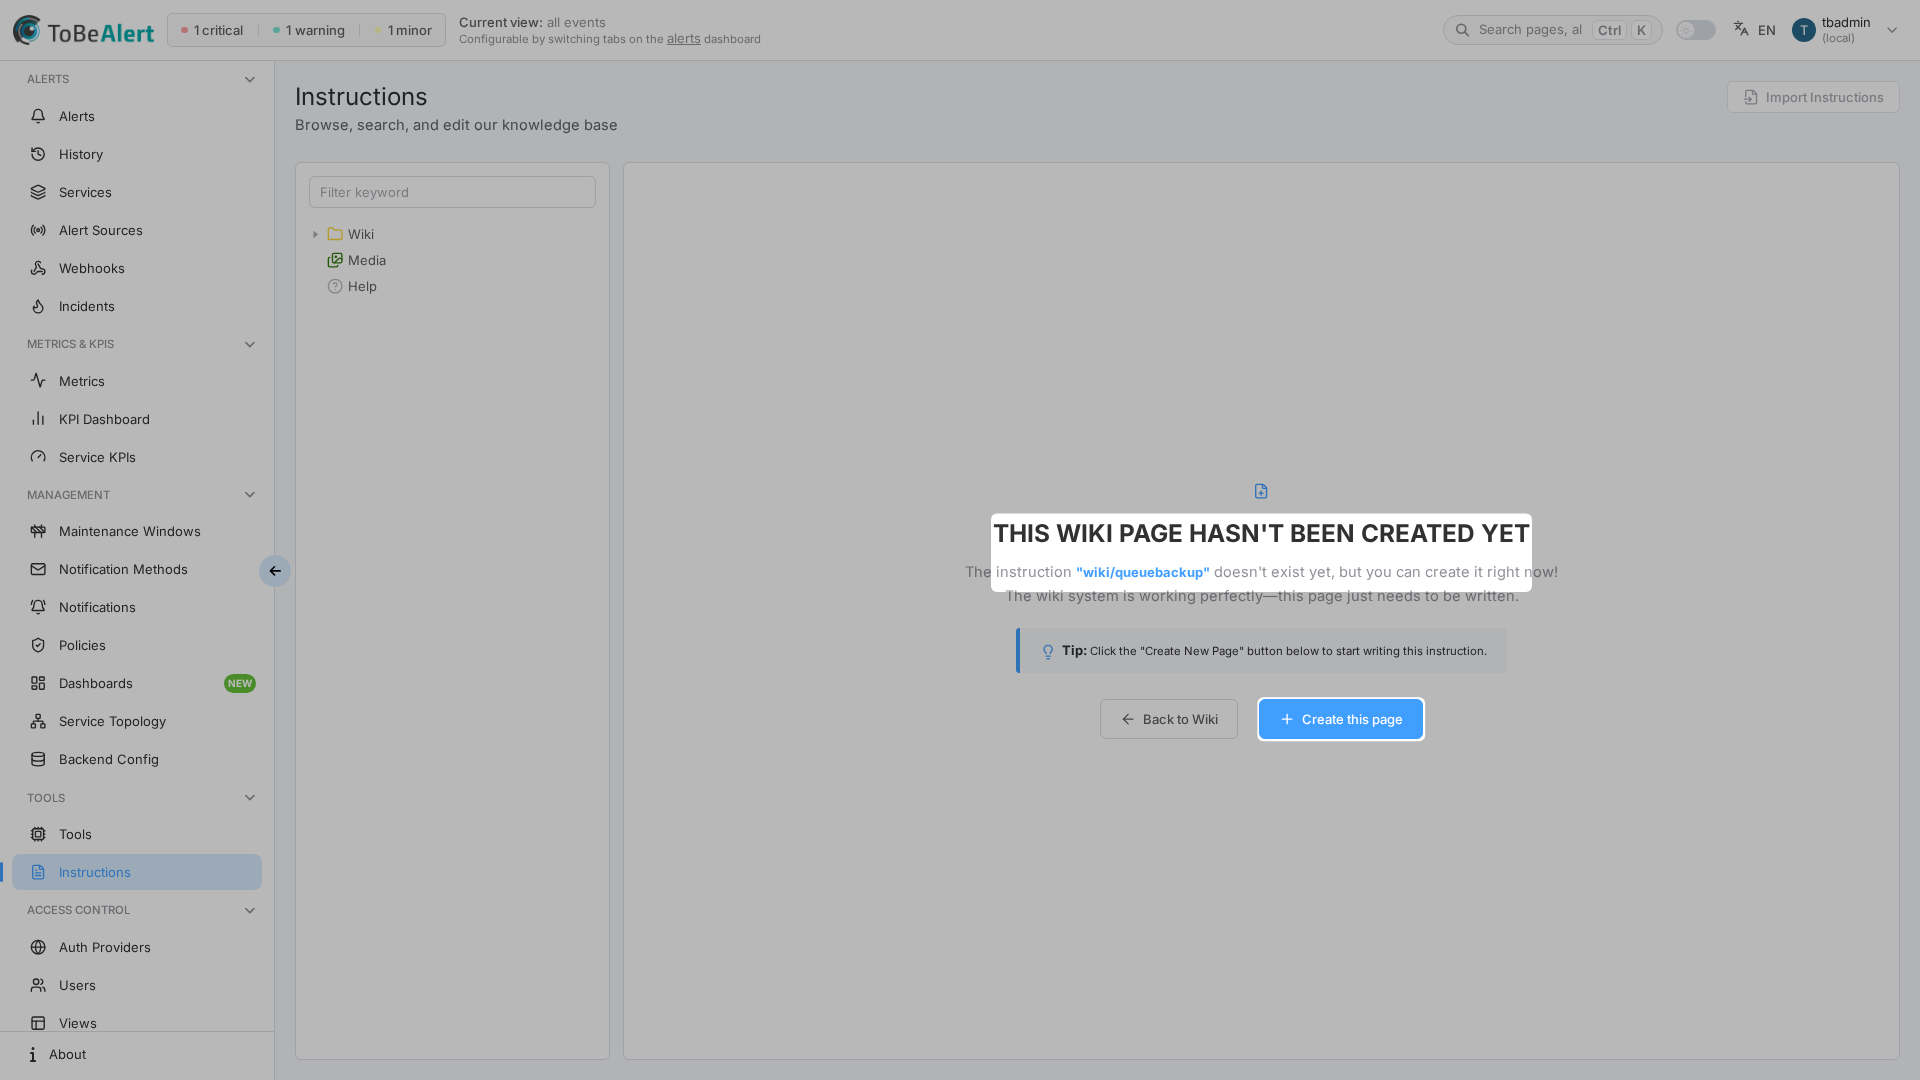Click the Services layers icon
This screenshot has width=1920, height=1080.
click(x=38, y=192)
